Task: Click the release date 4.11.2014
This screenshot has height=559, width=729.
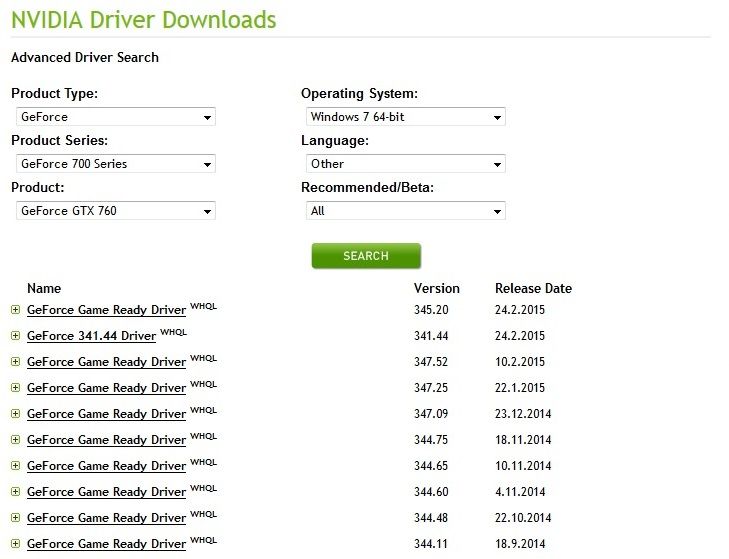Action: (x=520, y=492)
